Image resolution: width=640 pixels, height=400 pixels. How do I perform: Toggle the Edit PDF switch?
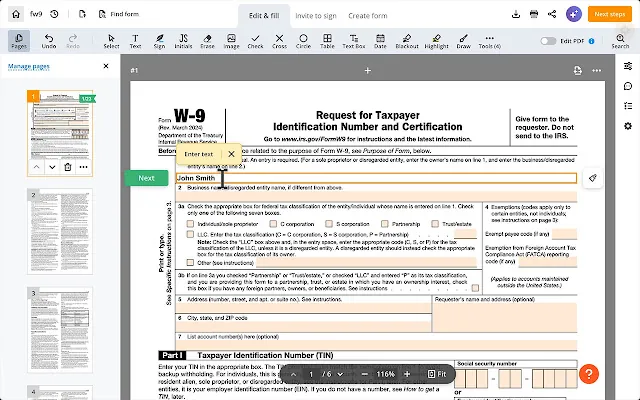[x=548, y=41]
